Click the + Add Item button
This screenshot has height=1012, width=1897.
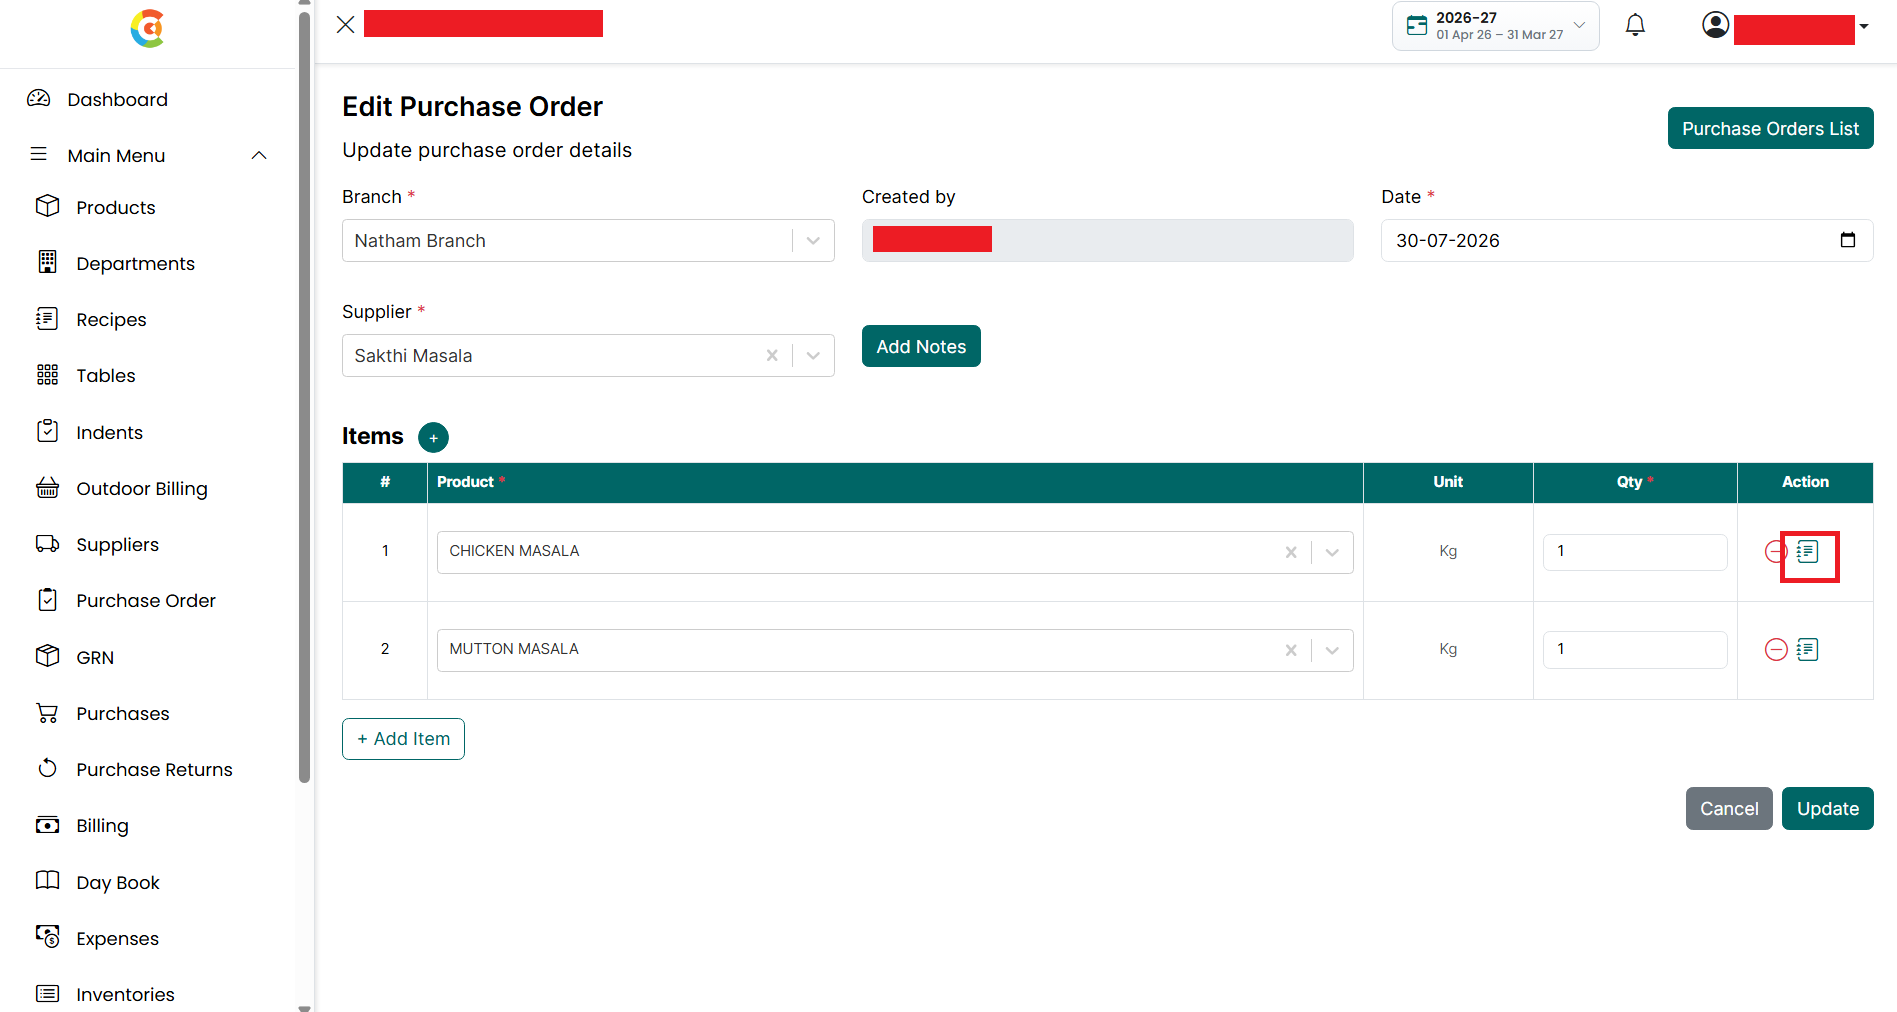[403, 739]
